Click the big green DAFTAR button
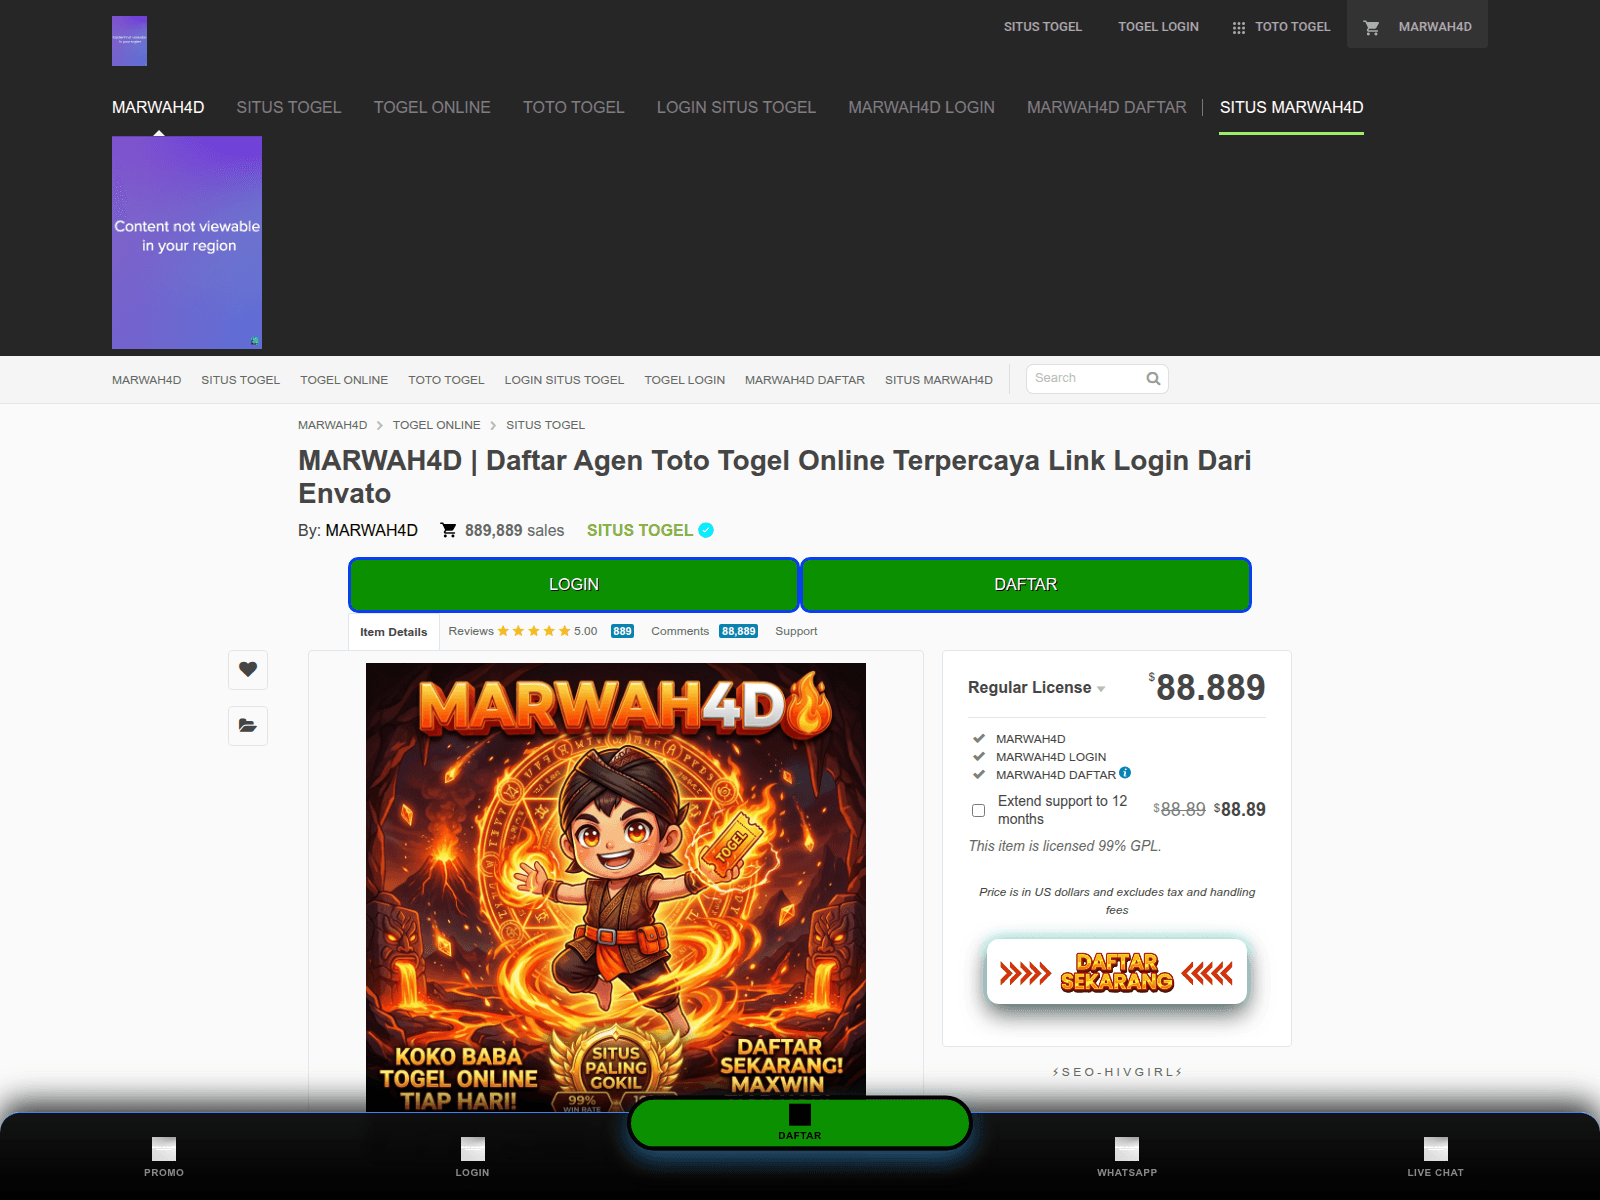 (x=1026, y=584)
